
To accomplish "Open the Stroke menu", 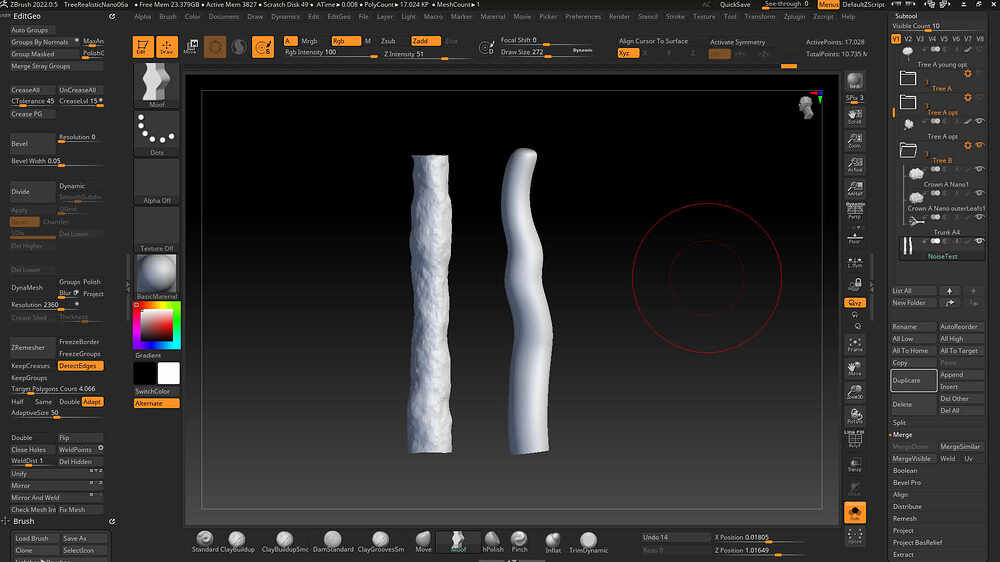I will click(675, 17).
